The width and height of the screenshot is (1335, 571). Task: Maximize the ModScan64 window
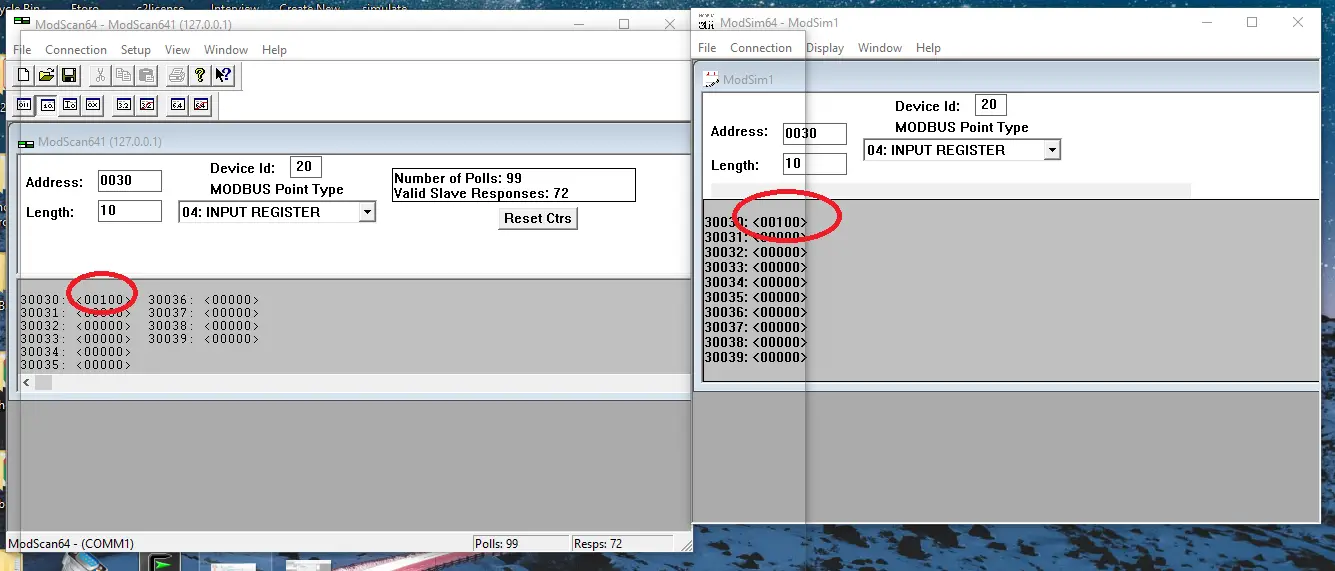624,23
